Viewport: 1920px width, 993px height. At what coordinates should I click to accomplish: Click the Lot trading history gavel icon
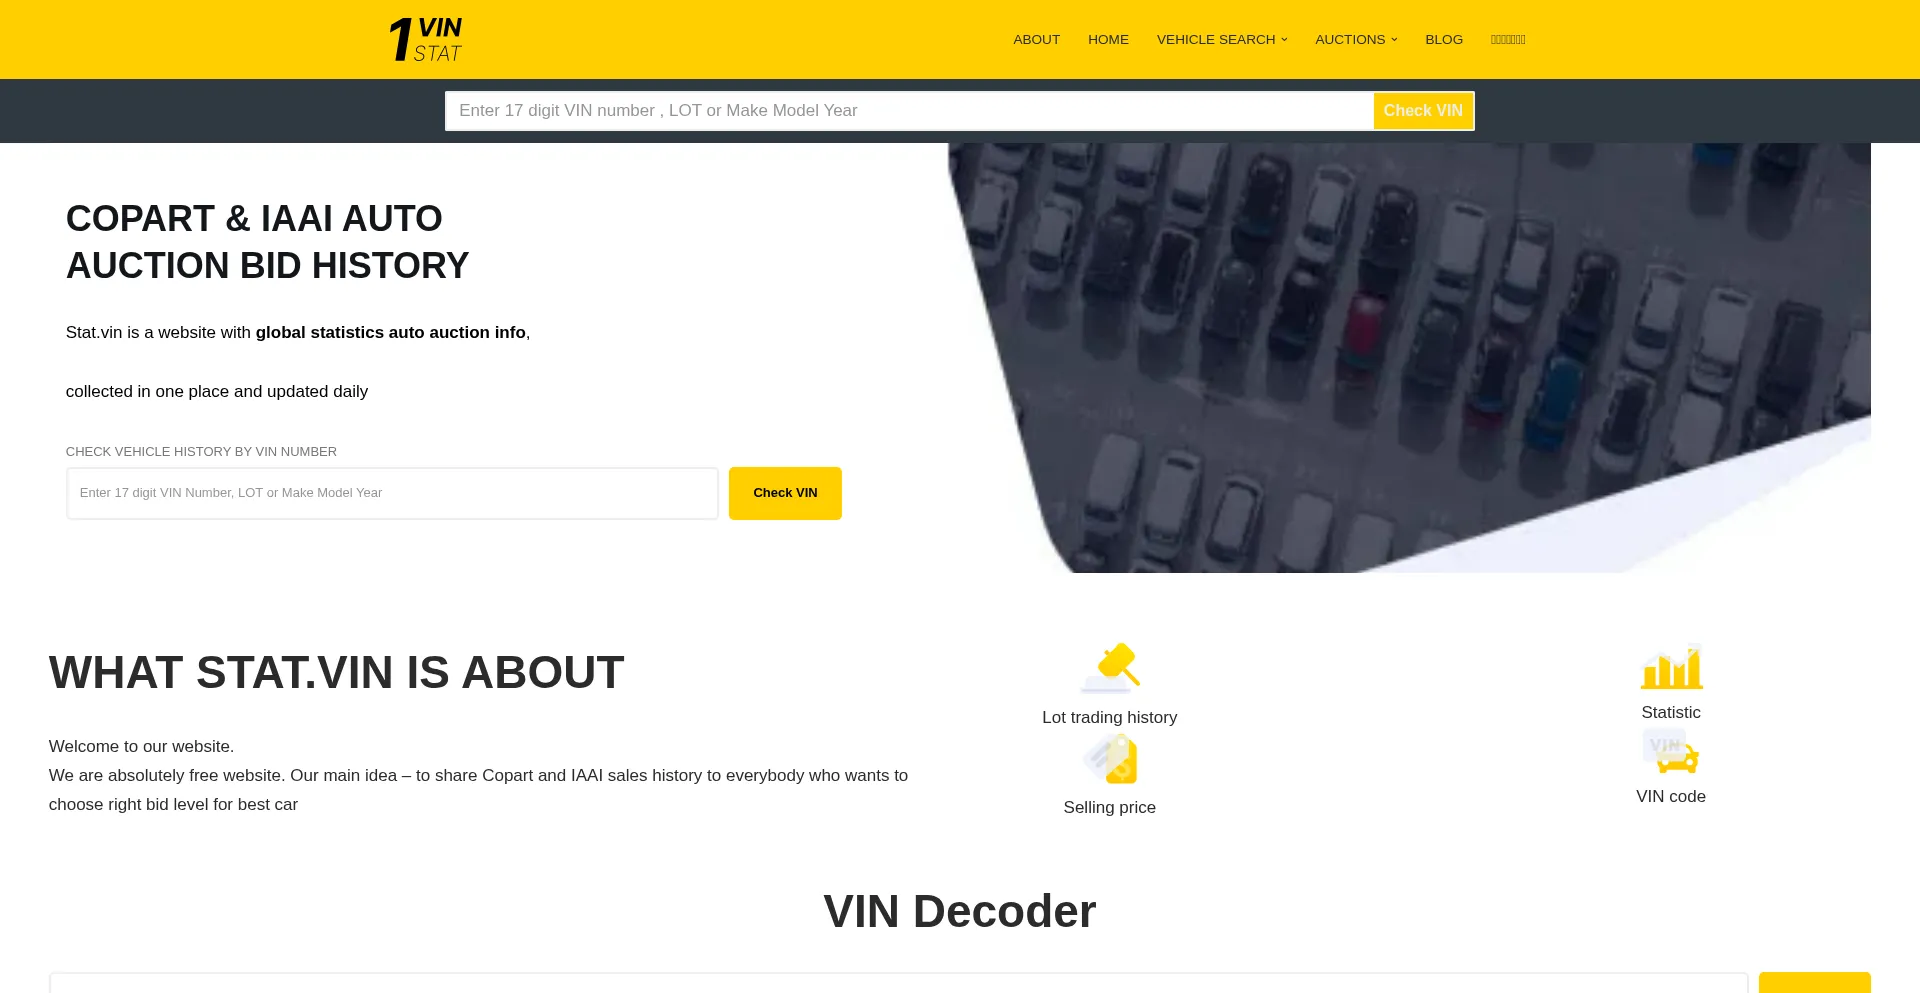[x=1110, y=668]
